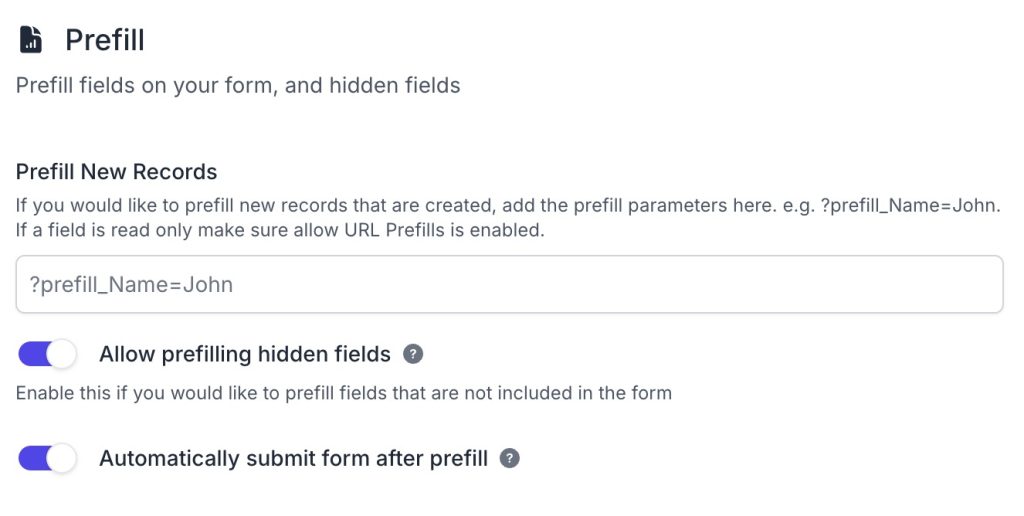
Task: Click the "Automatically submit form after prefill" label
Action: (293, 459)
